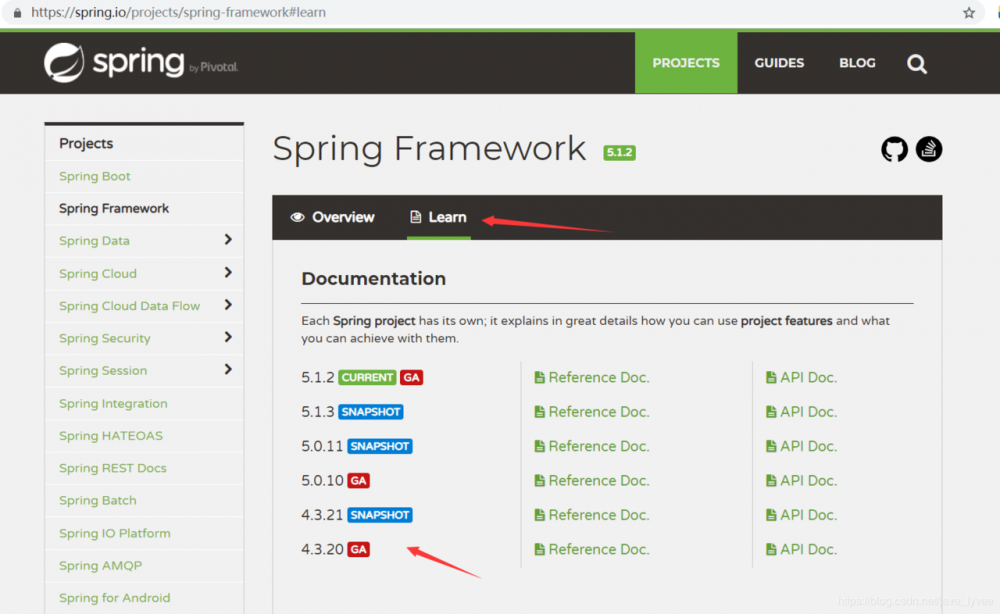Image resolution: width=1000 pixels, height=614 pixels.
Task: Click the 5.1.2 version badge by title
Action: click(619, 152)
